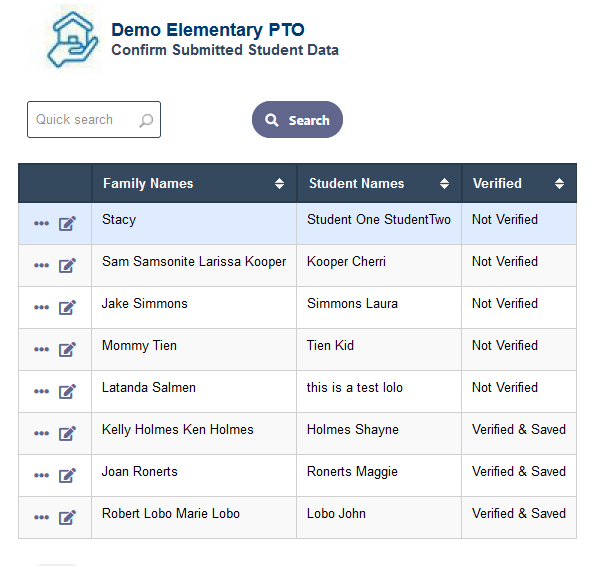Screen dimensions: 590x566
Task: Open the edit icon for the Stacy row
Action: click(67, 224)
